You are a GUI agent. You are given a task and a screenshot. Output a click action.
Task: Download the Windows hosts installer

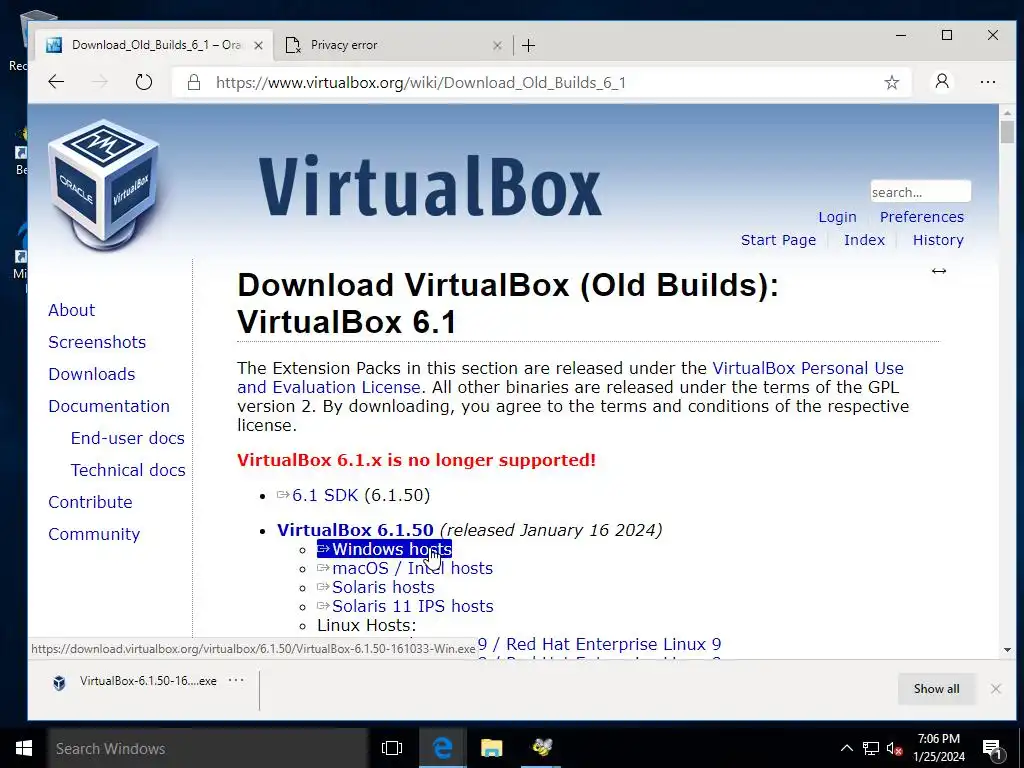(385, 549)
